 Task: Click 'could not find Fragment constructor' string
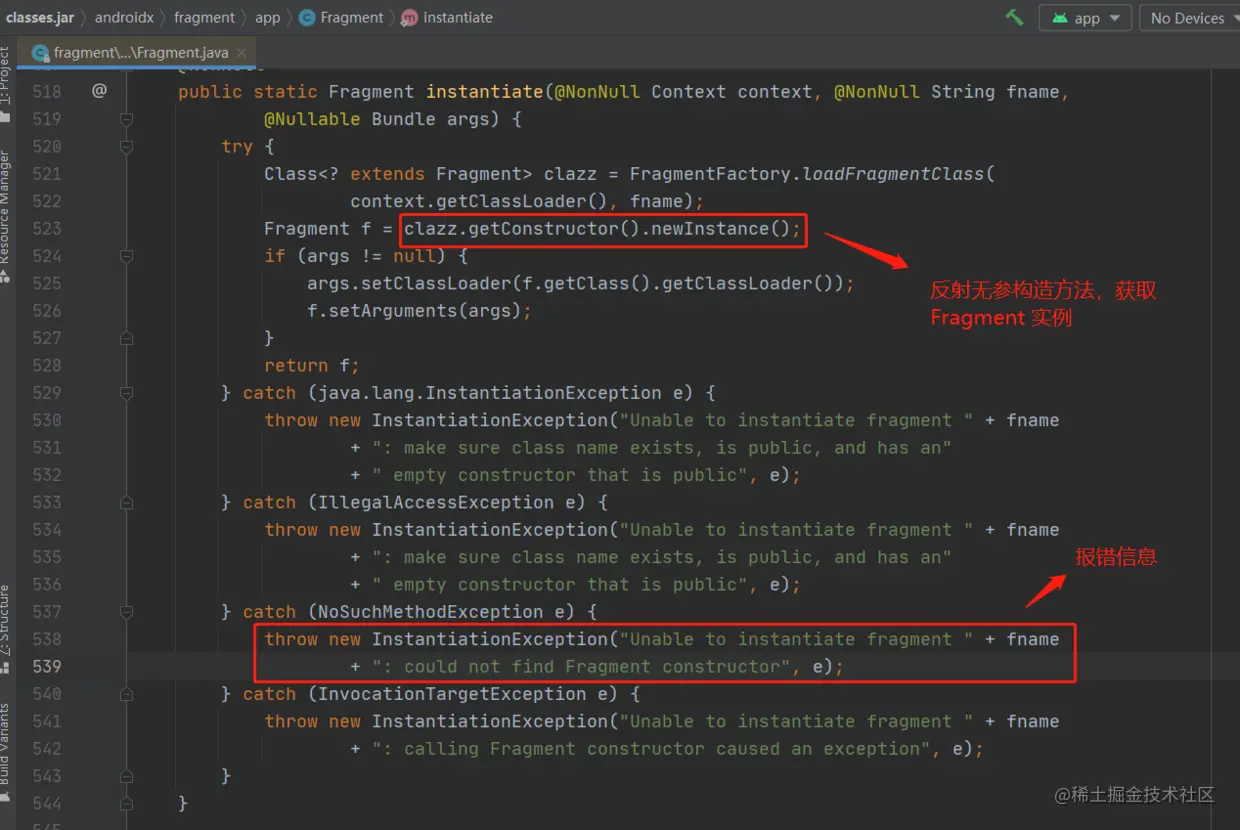point(581,667)
